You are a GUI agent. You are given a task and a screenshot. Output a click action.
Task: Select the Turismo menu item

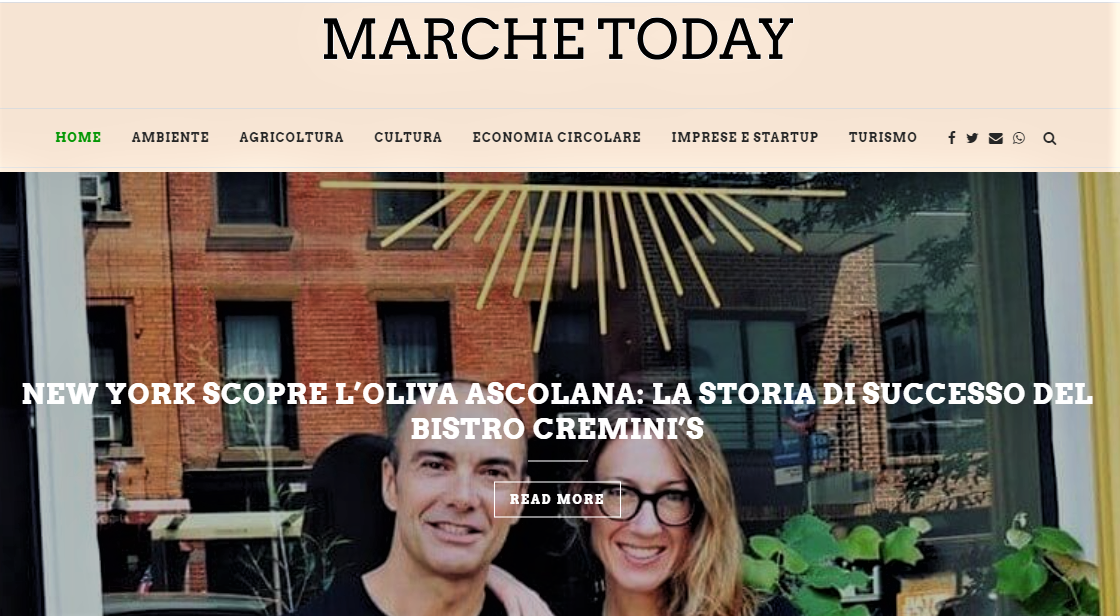pyautogui.click(x=883, y=137)
